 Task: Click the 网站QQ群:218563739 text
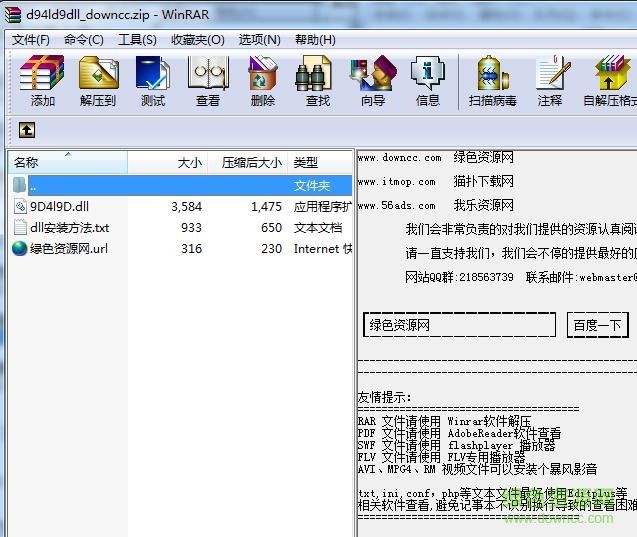pyautogui.click(x=459, y=277)
